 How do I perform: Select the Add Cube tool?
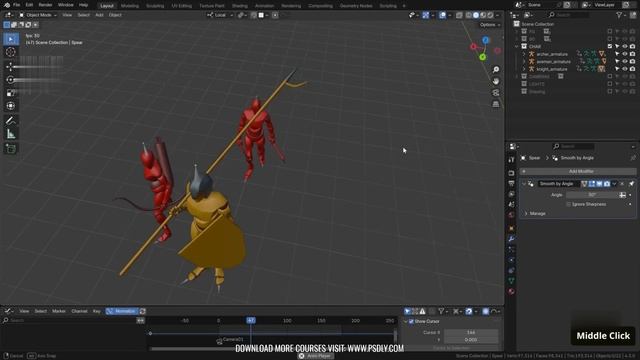point(11,149)
